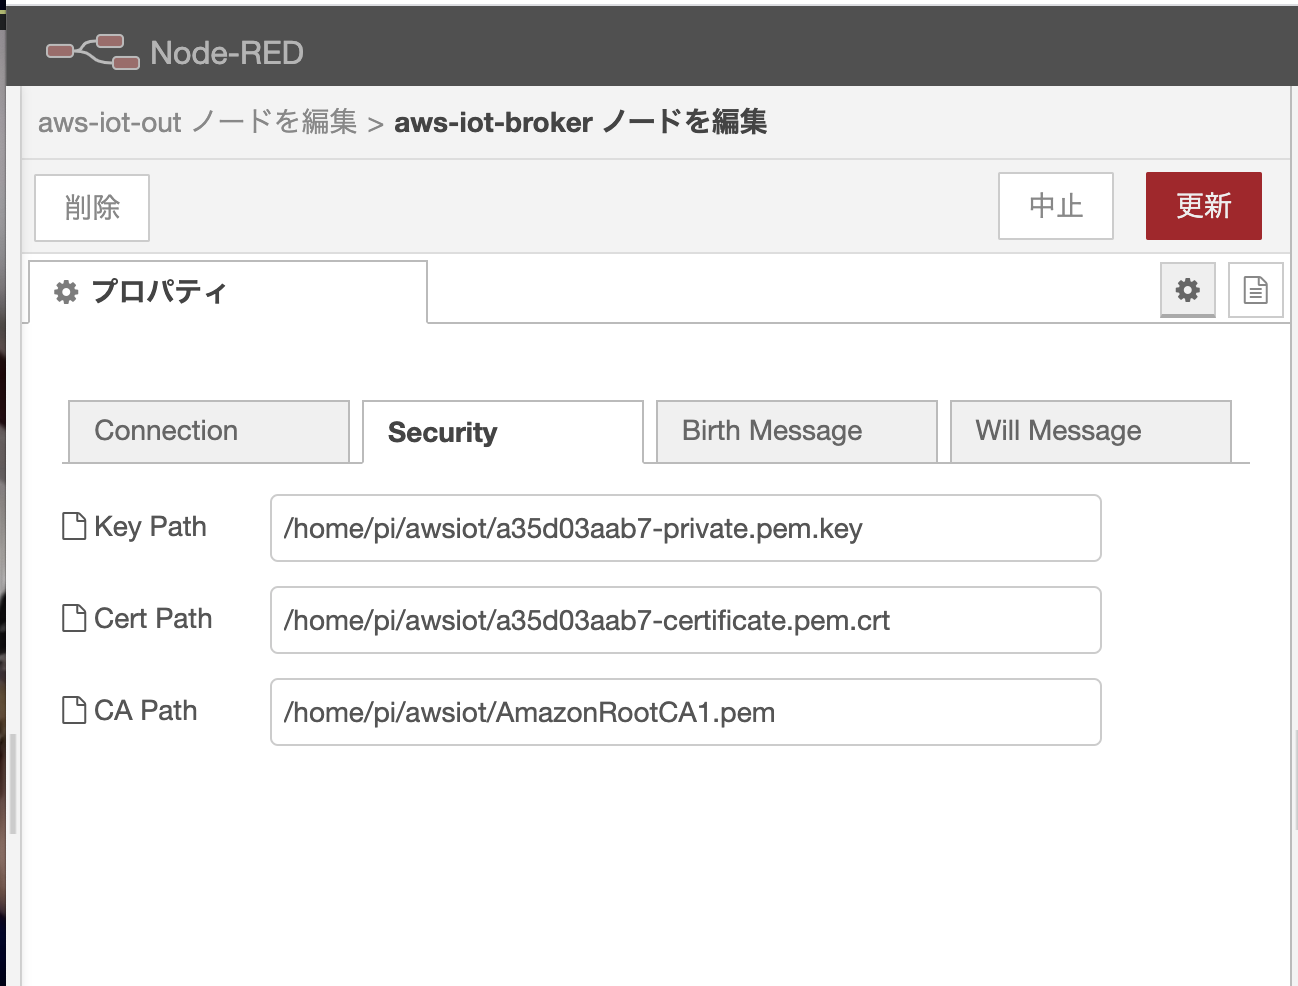Click the red 更新 update button

(1204, 206)
